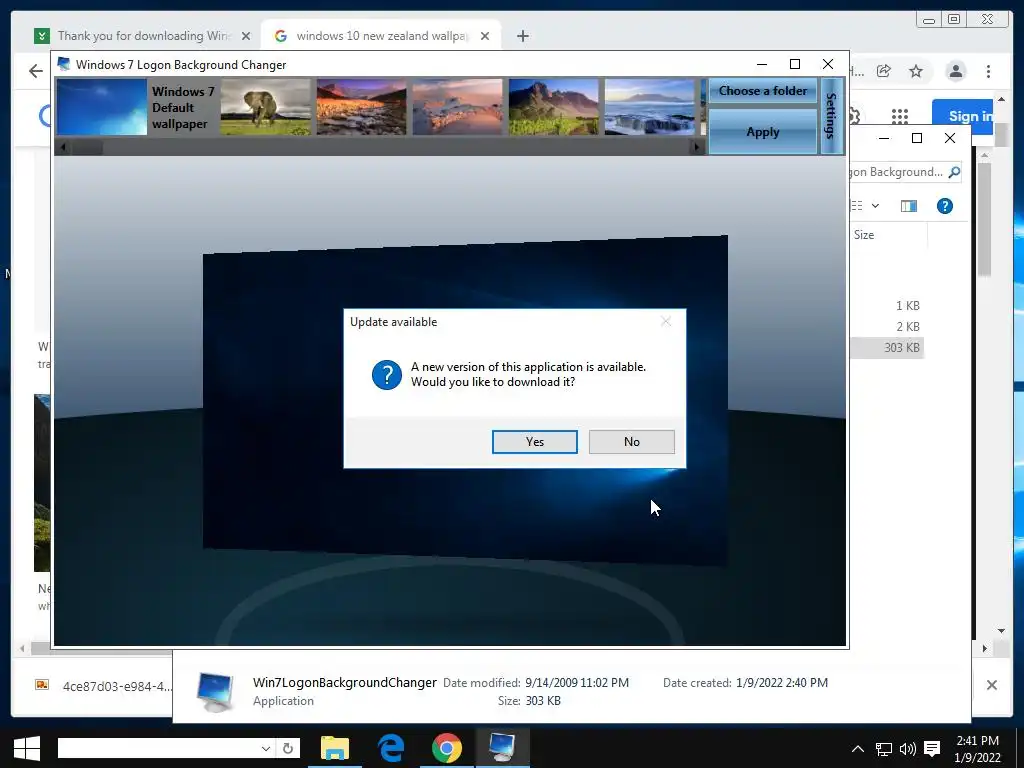Screen dimensions: 1024x768
Task: Open the Choose a folder button
Action: [763, 91]
